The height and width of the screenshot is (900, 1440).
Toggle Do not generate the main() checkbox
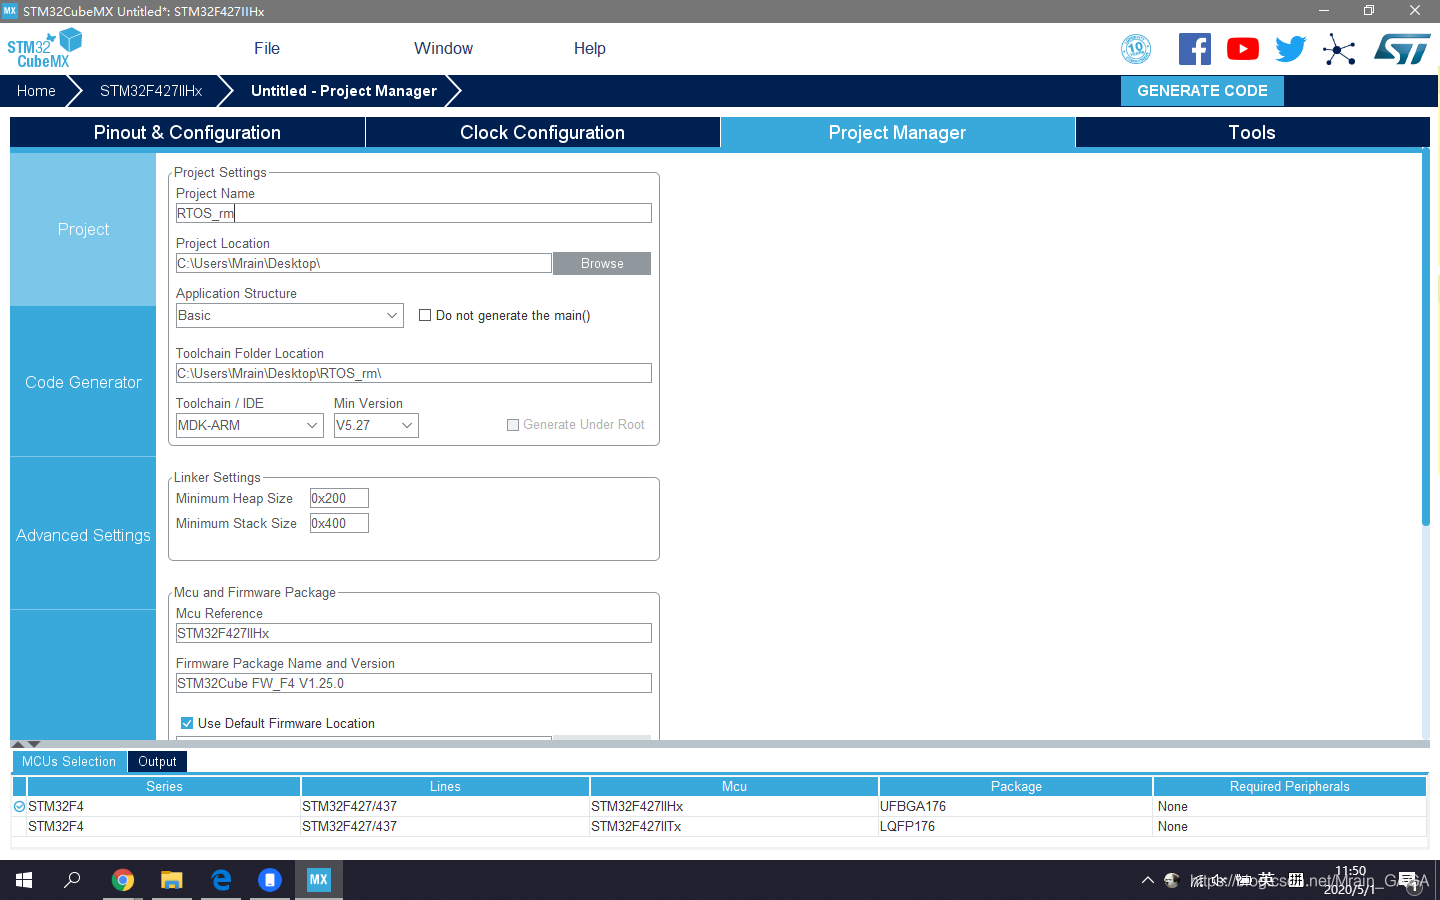[x=425, y=315]
